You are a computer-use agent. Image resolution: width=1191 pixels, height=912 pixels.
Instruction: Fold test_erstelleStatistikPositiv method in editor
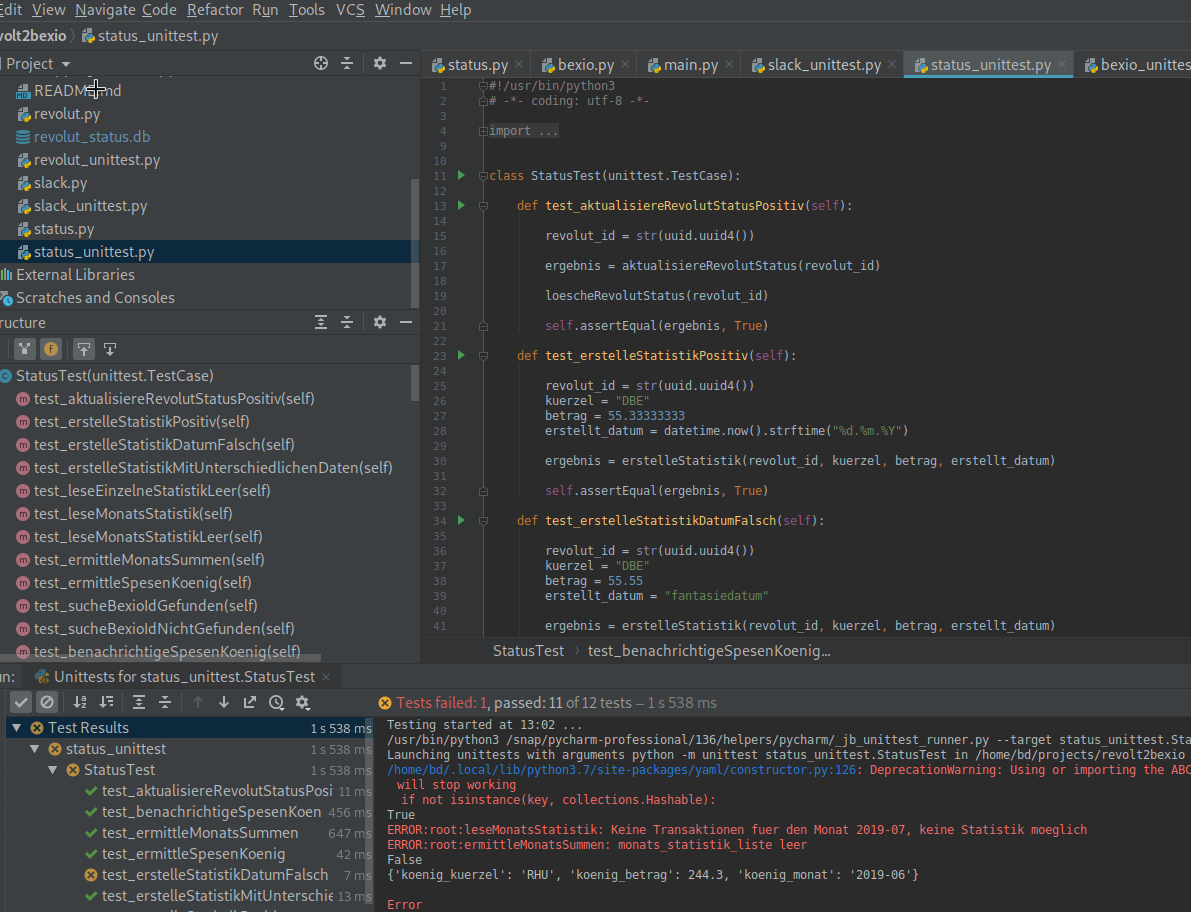(x=483, y=355)
